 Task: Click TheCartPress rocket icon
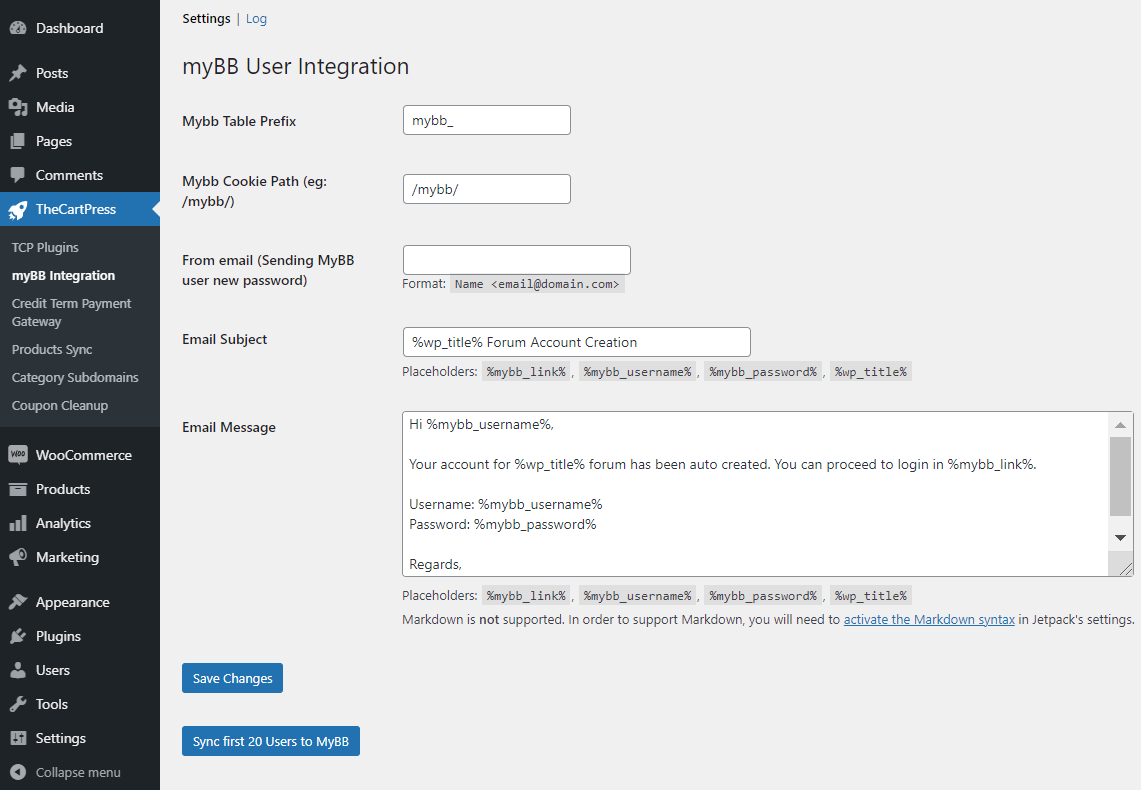pyautogui.click(x=18, y=210)
